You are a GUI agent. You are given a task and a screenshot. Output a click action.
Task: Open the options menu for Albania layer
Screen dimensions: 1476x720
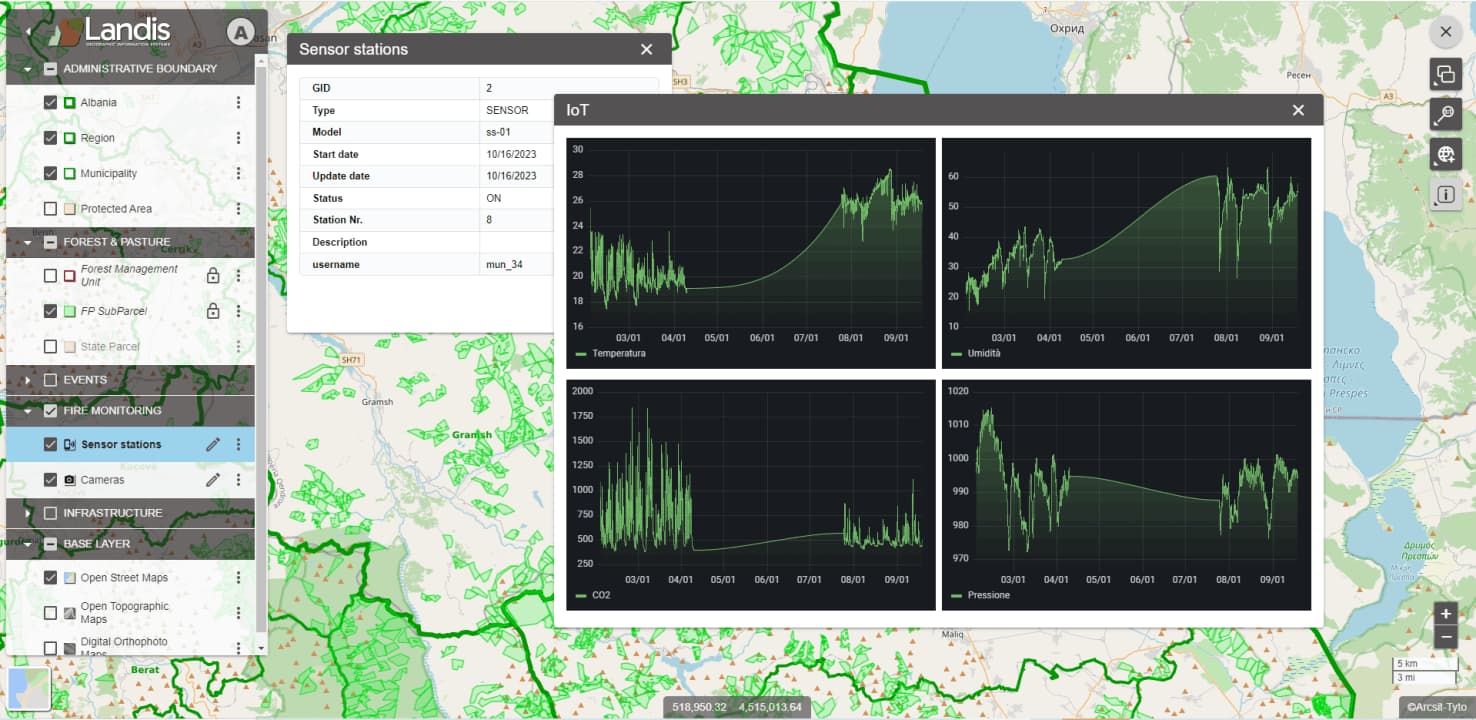pos(238,103)
